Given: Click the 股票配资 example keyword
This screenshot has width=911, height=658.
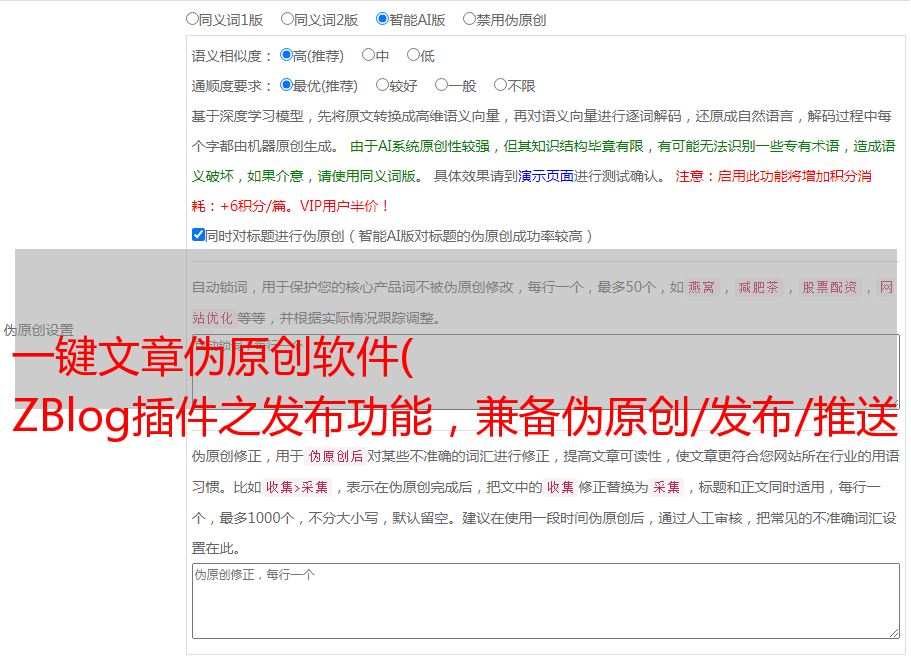Looking at the screenshot, I should tap(830, 287).
